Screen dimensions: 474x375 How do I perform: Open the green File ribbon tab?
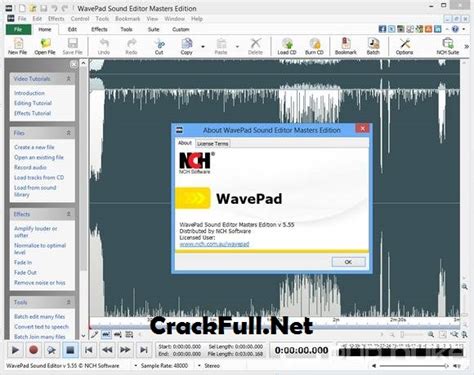[x=18, y=29]
